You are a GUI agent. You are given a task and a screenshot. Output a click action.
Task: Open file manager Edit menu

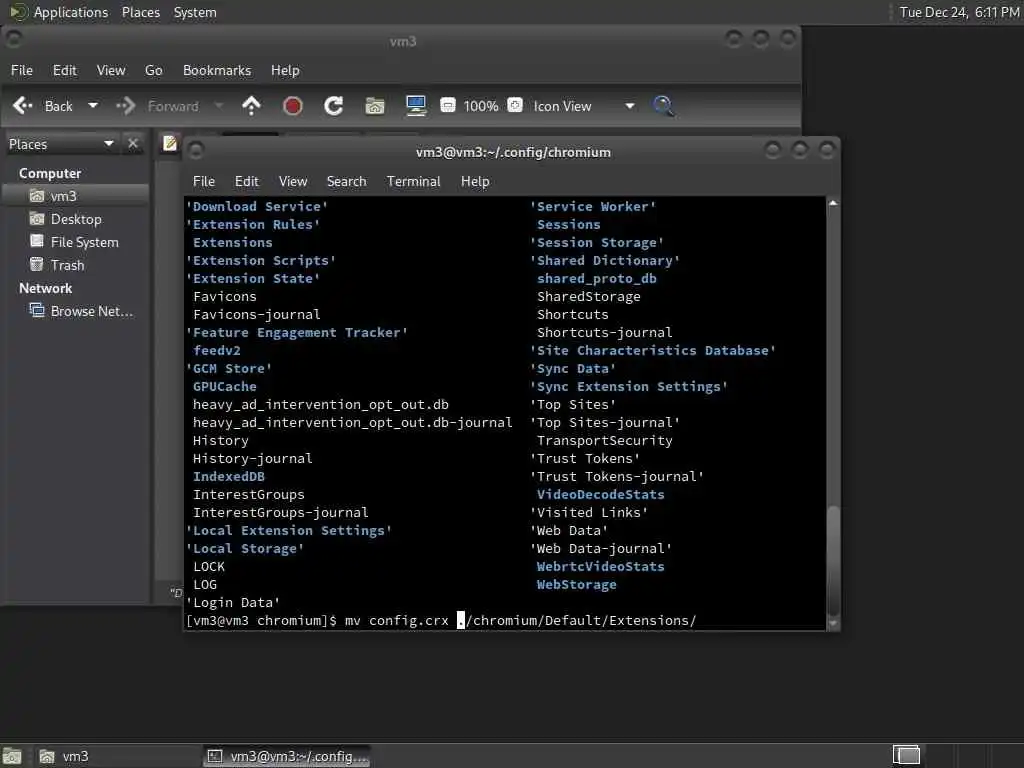[65, 71]
